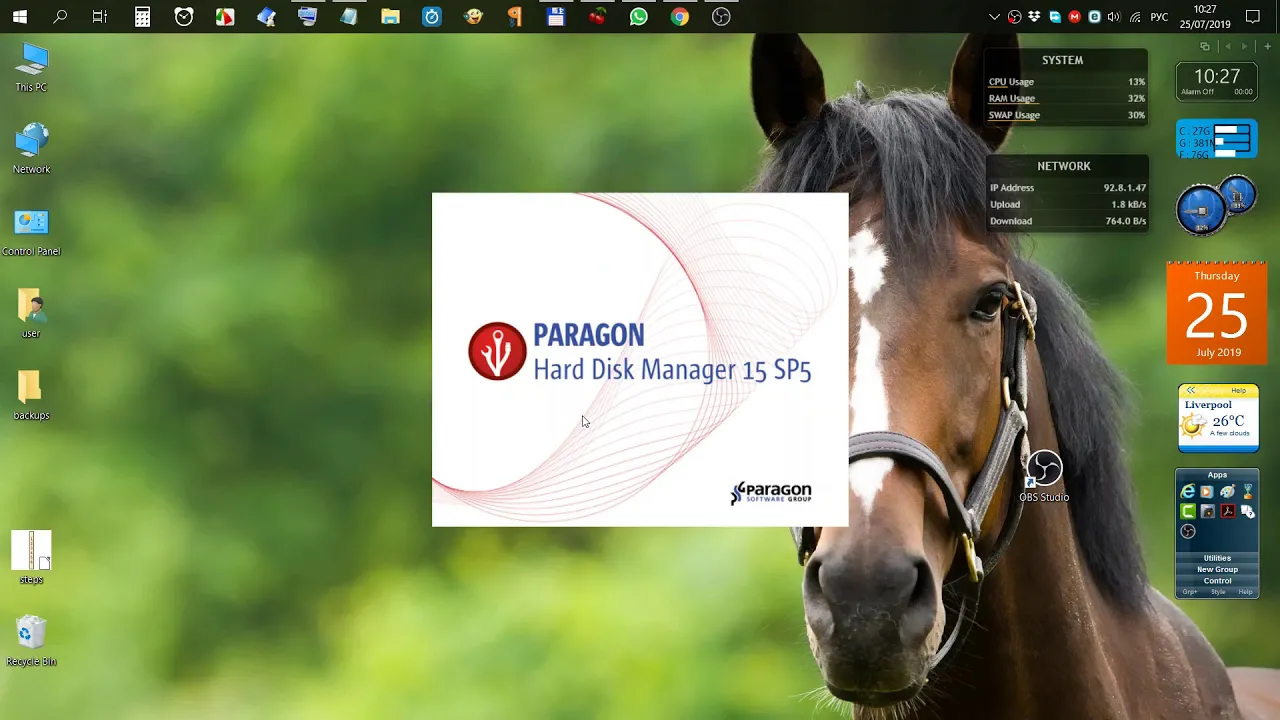Open Paint palette icon in Apps widget
Viewport: 1280px width, 720px height.
click(x=1227, y=491)
